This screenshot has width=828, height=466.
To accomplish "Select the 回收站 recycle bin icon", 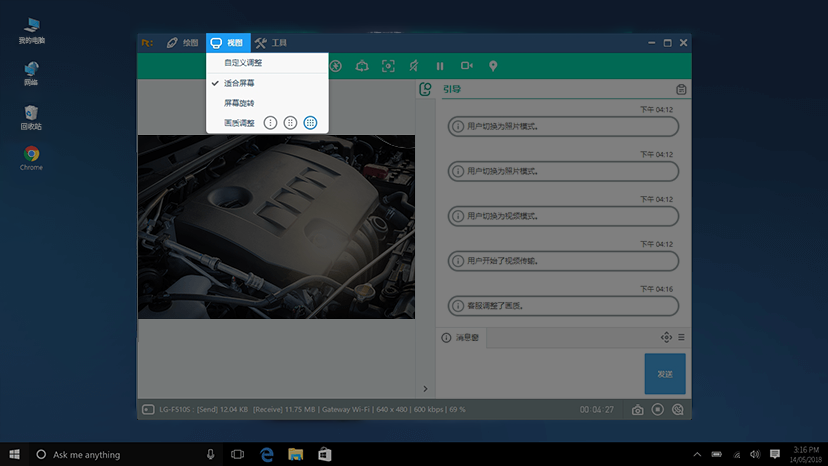I will coord(31,117).
